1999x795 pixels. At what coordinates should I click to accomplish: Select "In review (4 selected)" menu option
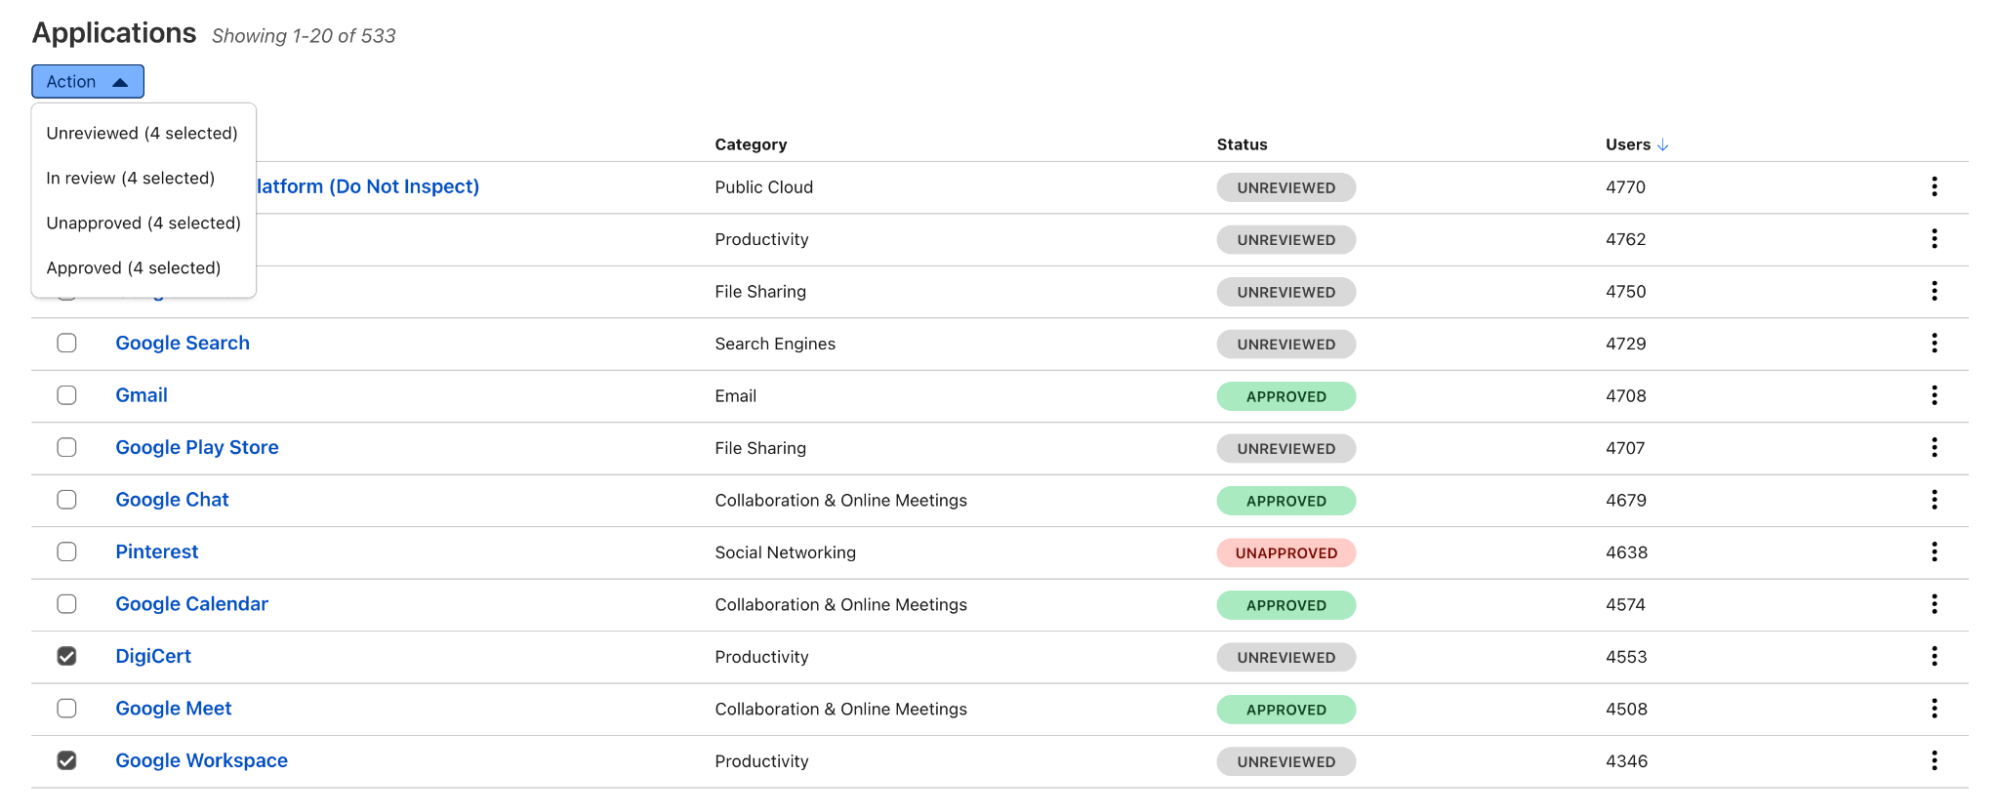point(130,178)
